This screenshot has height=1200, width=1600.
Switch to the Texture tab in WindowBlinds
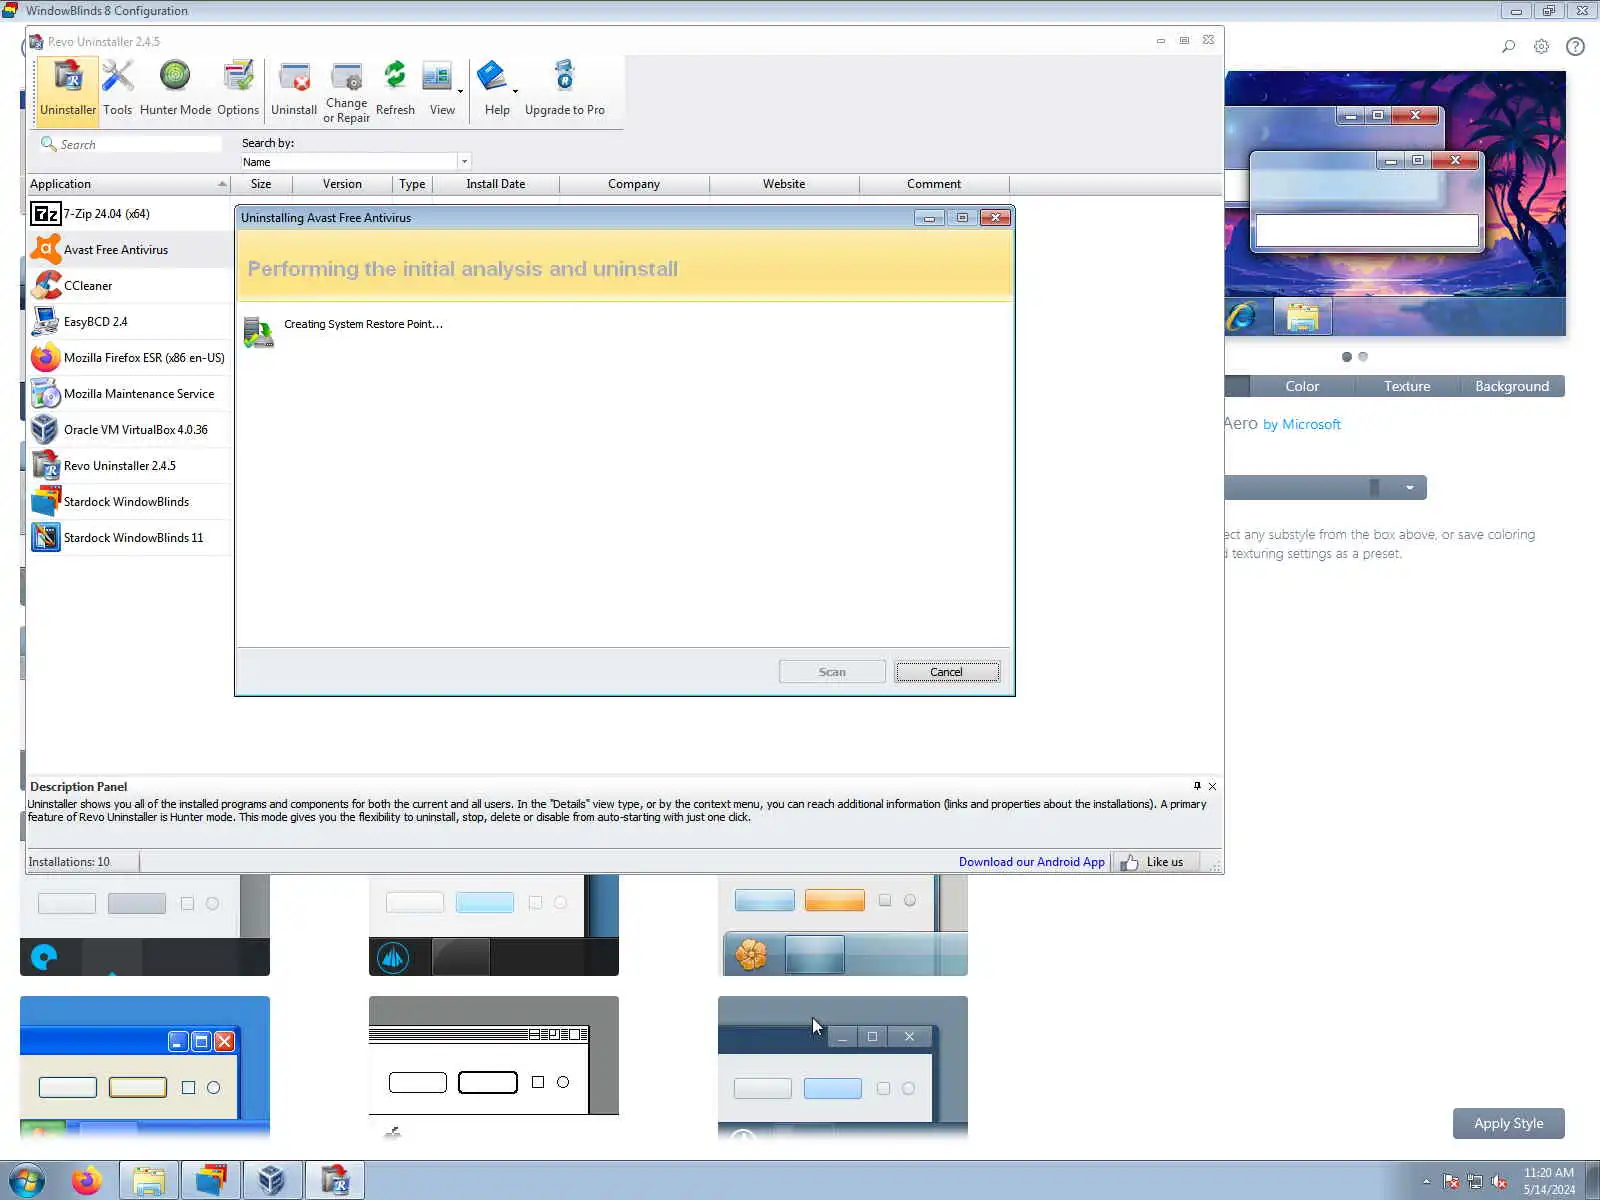click(x=1407, y=386)
